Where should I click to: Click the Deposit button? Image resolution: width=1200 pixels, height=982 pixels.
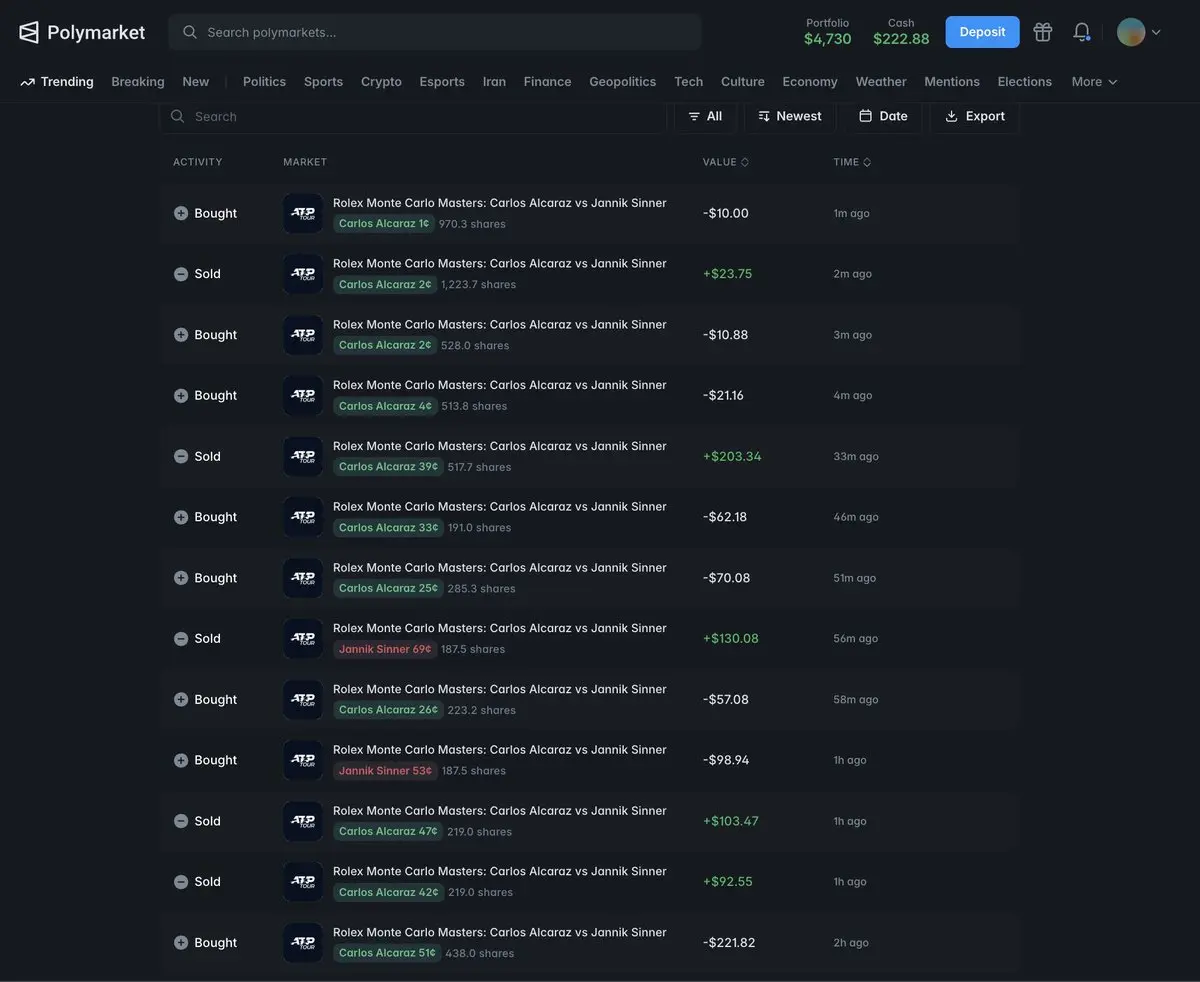(982, 32)
